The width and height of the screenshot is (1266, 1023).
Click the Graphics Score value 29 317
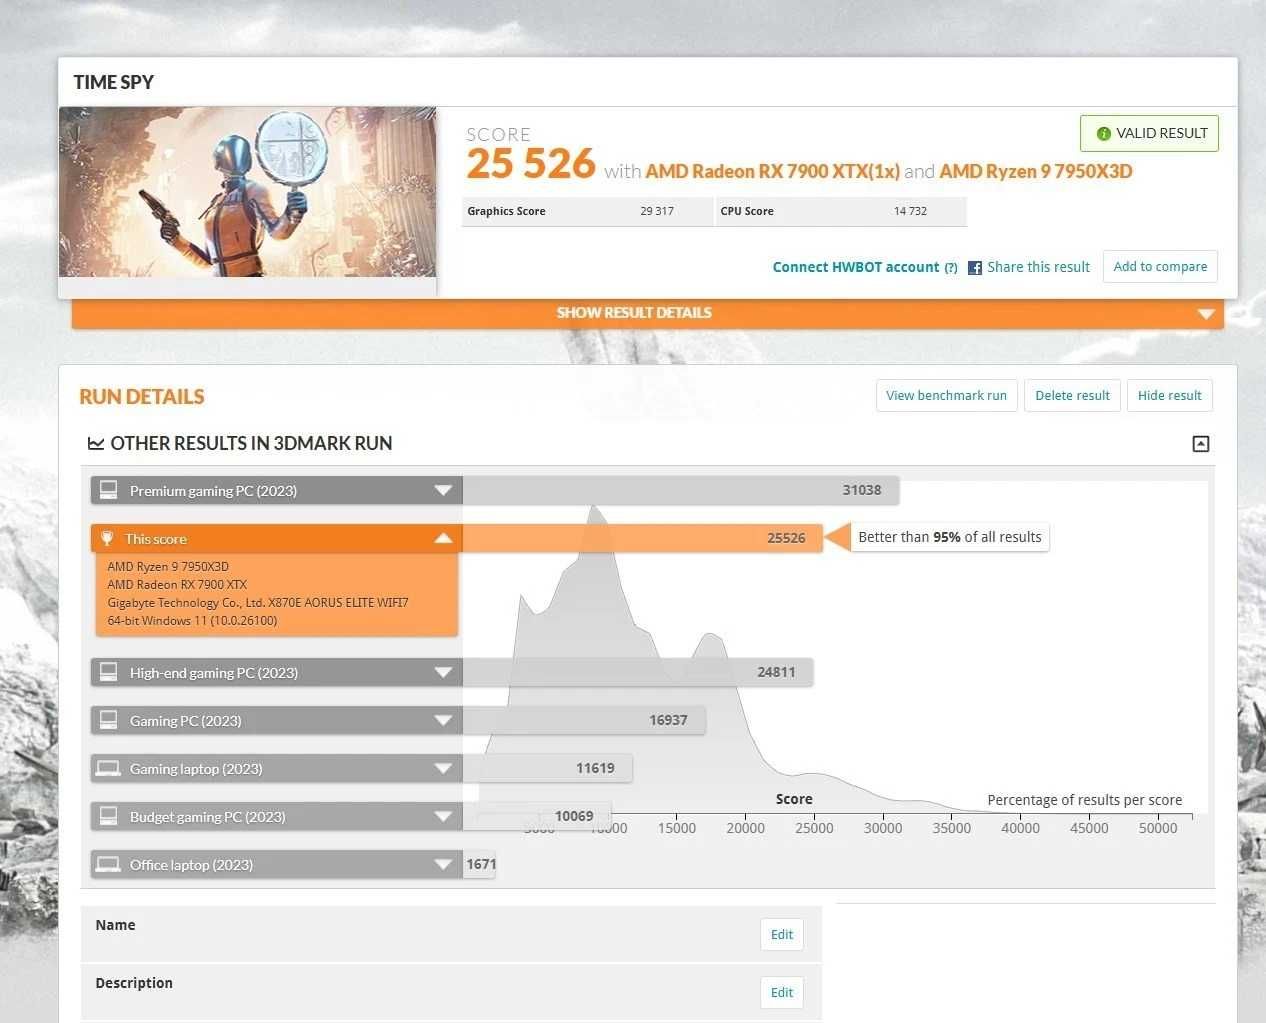pos(657,211)
